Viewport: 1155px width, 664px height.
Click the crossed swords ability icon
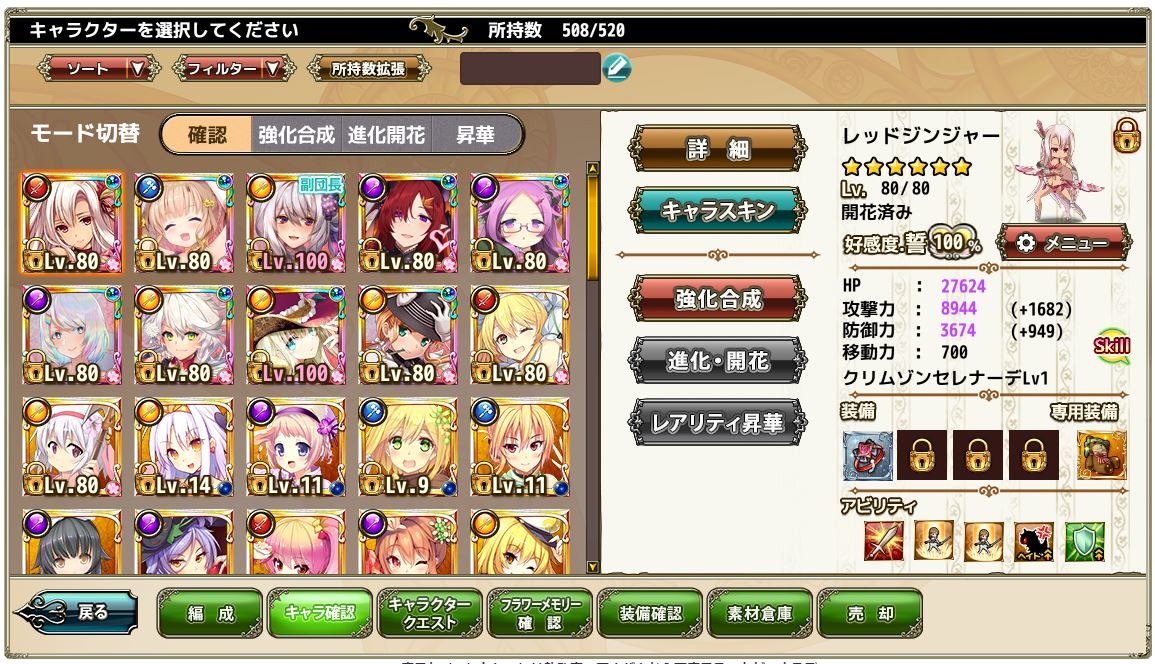tap(883, 542)
